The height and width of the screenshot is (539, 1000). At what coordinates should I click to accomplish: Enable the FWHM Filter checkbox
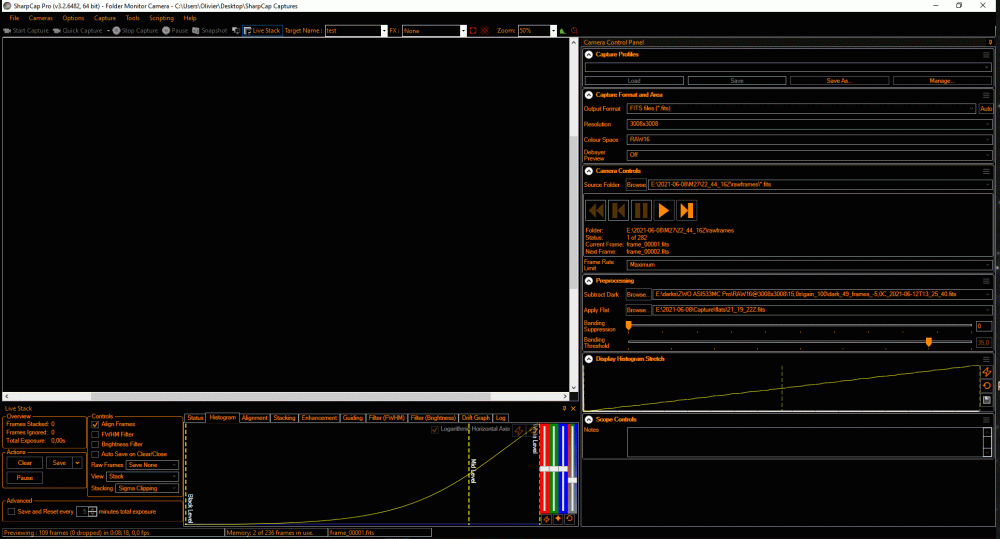95,434
